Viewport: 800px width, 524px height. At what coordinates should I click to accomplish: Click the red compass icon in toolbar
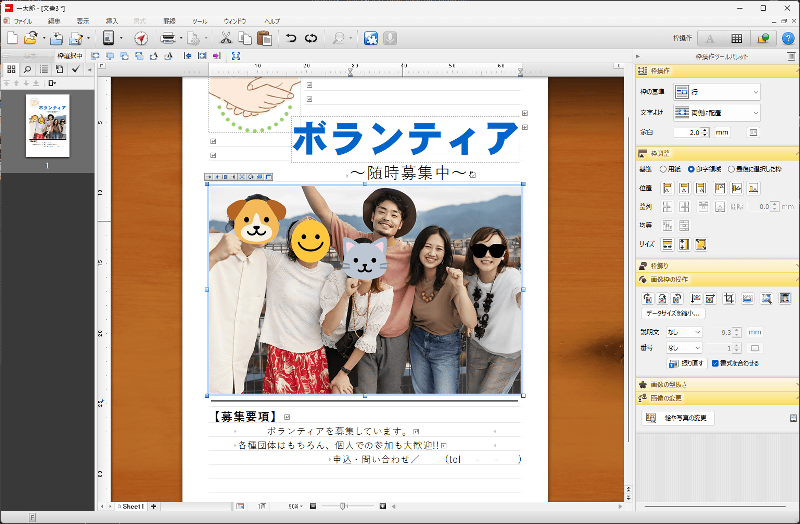(x=140, y=38)
